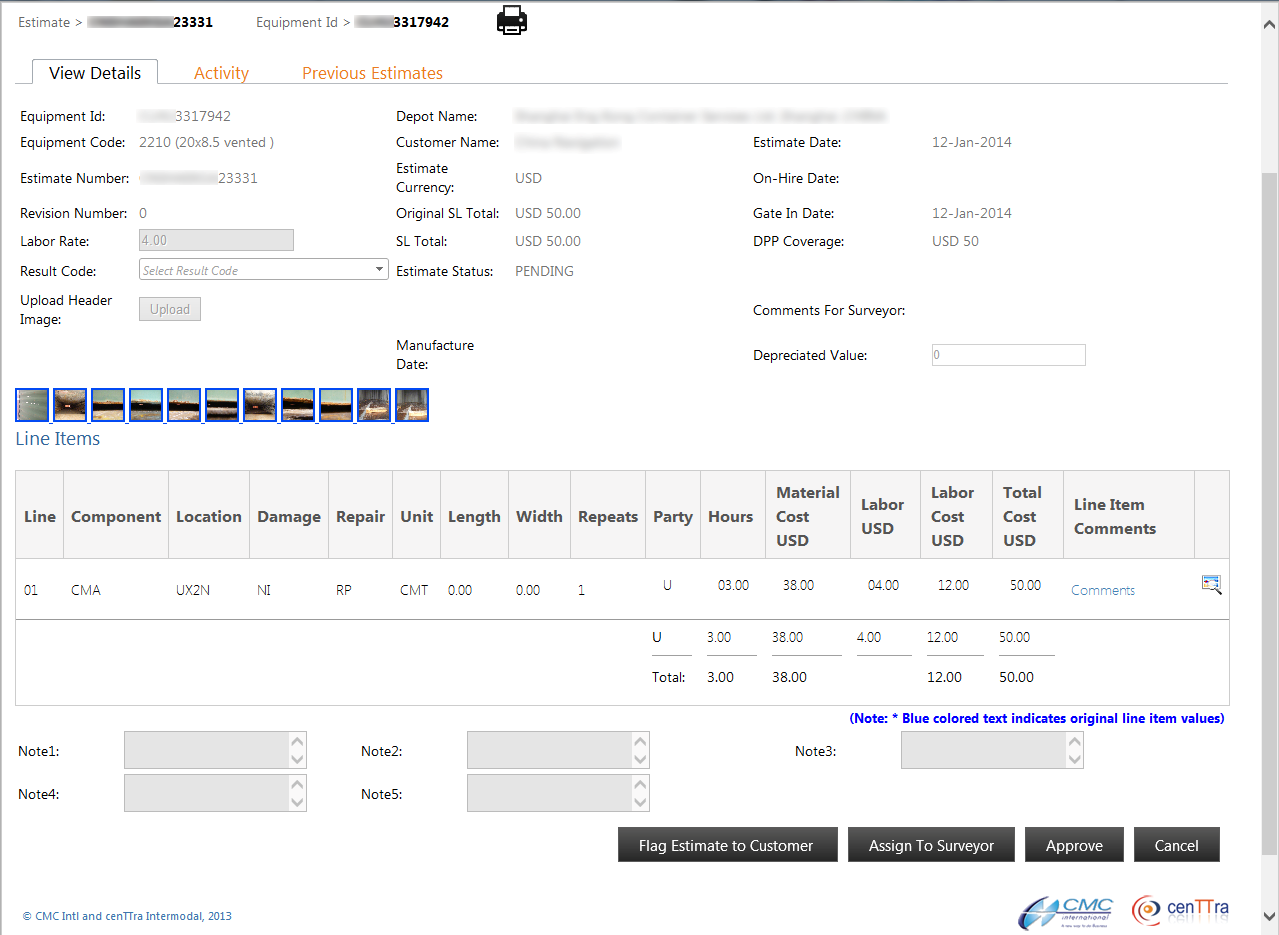This screenshot has width=1279, height=935.
Task: Open the image preview icon beside Comments
Action: tap(1211, 585)
